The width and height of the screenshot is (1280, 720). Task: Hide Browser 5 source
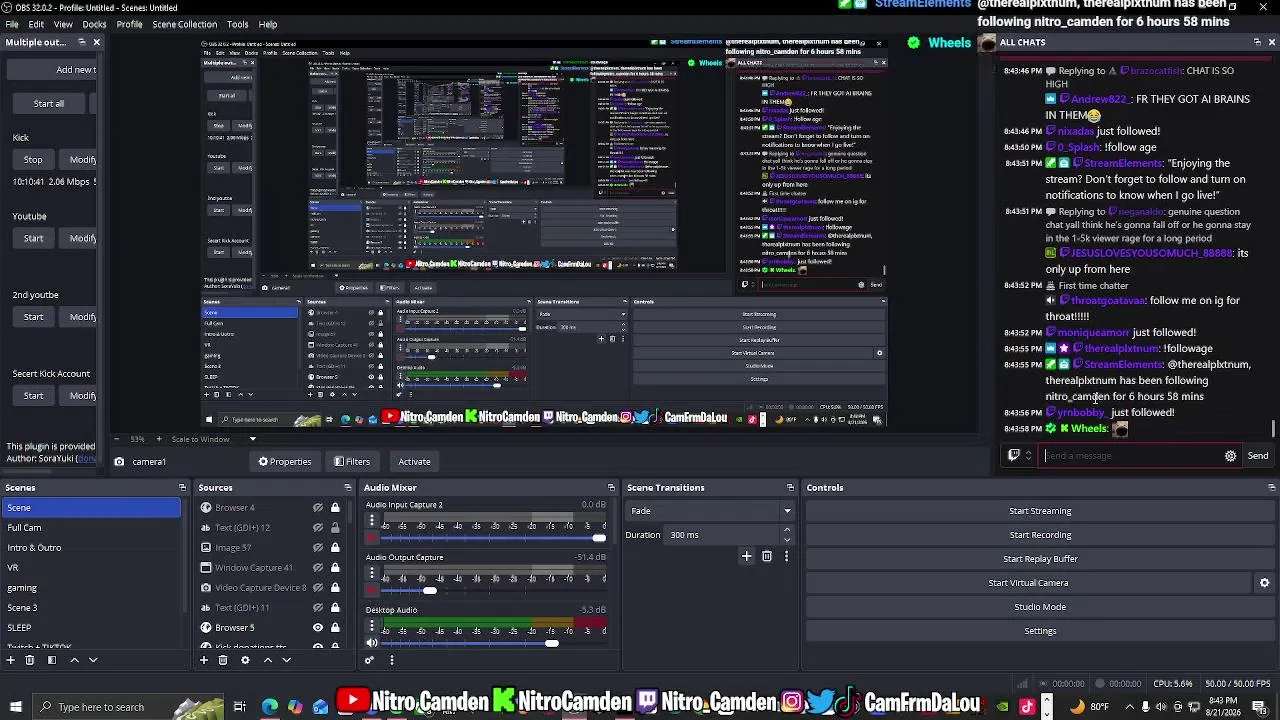[x=318, y=628]
